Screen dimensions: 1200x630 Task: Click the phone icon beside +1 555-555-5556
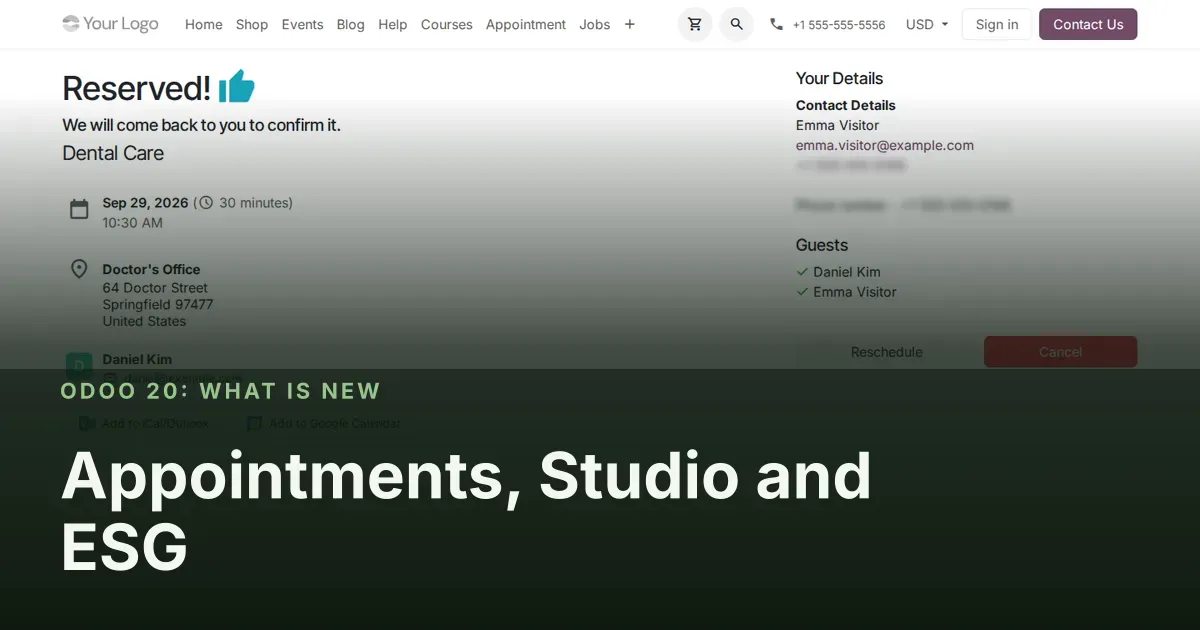coord(776,24)
